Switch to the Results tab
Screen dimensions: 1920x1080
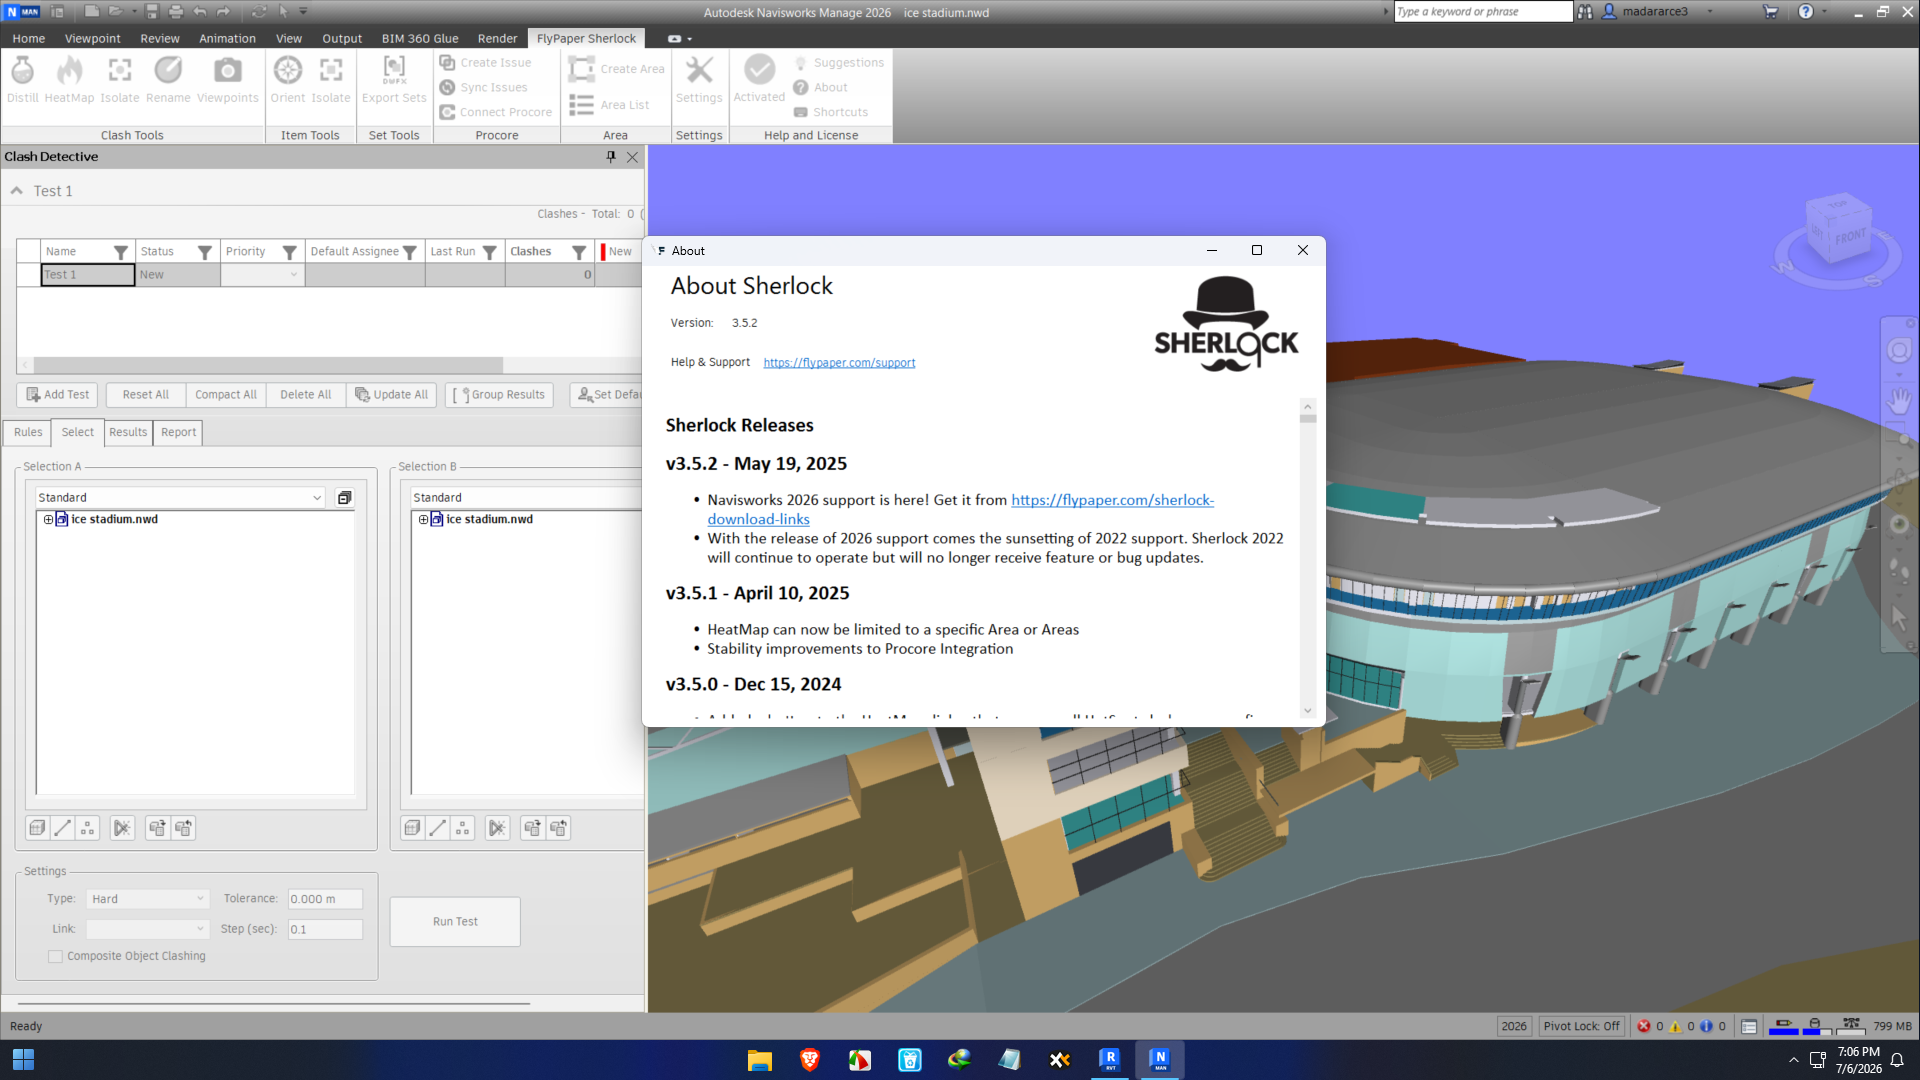pyautogui.click(x=128, y=432)
